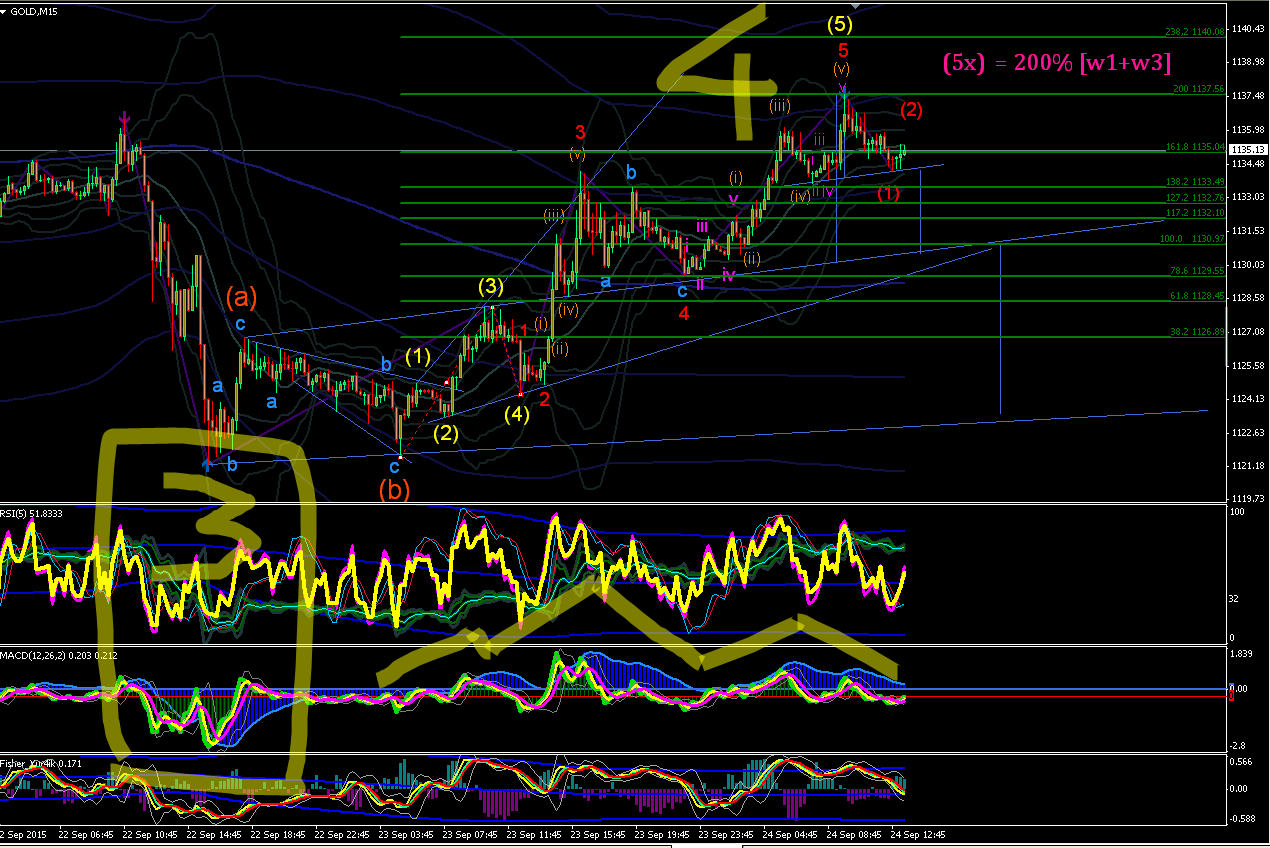Viewport: 1270px width, 848px height.
Task: Click the Fibonacci level '117.2 1132.10'
Action: (1196, 213)
